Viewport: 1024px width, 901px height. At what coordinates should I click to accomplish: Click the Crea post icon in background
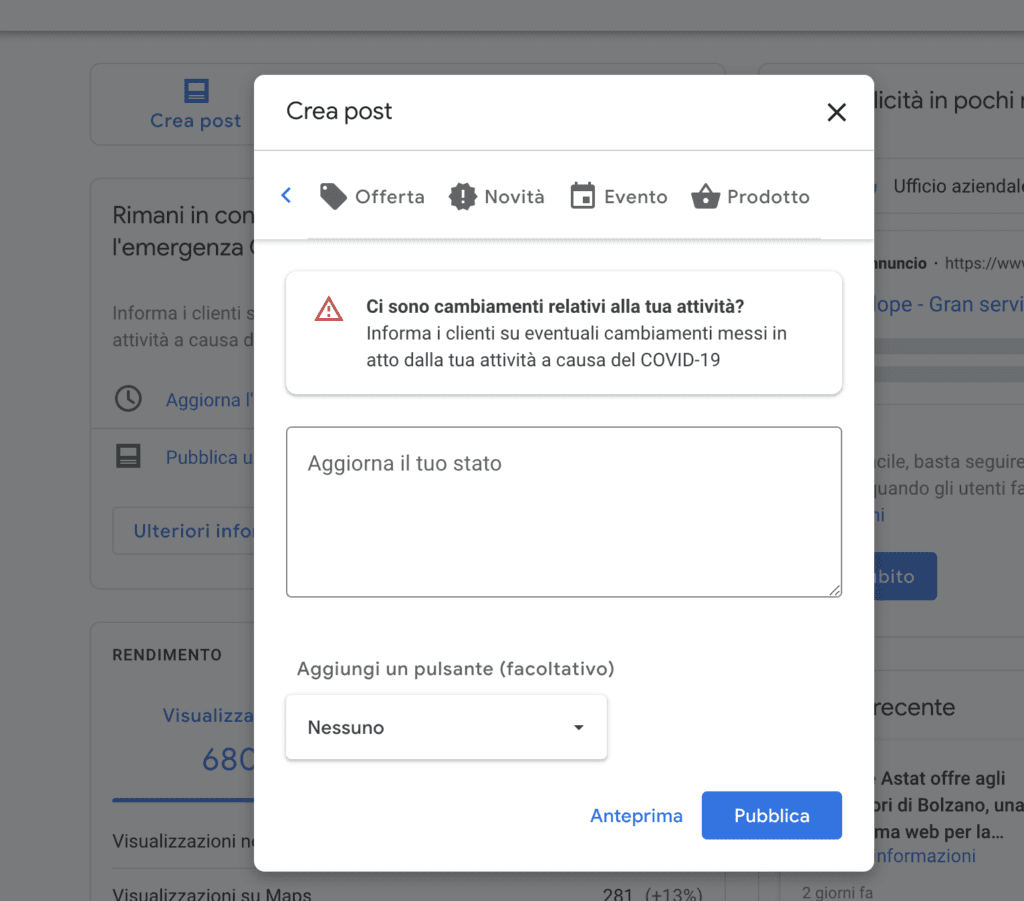click(196, 92)
